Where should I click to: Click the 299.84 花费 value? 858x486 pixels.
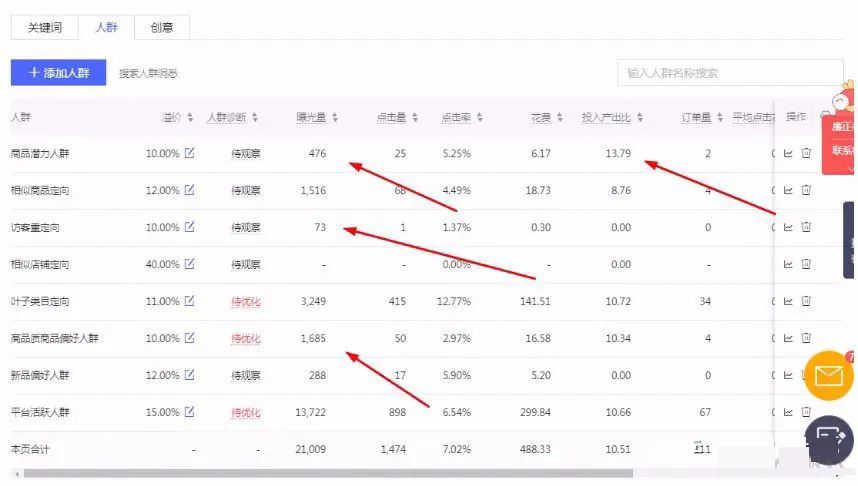(x=535, y=412)
